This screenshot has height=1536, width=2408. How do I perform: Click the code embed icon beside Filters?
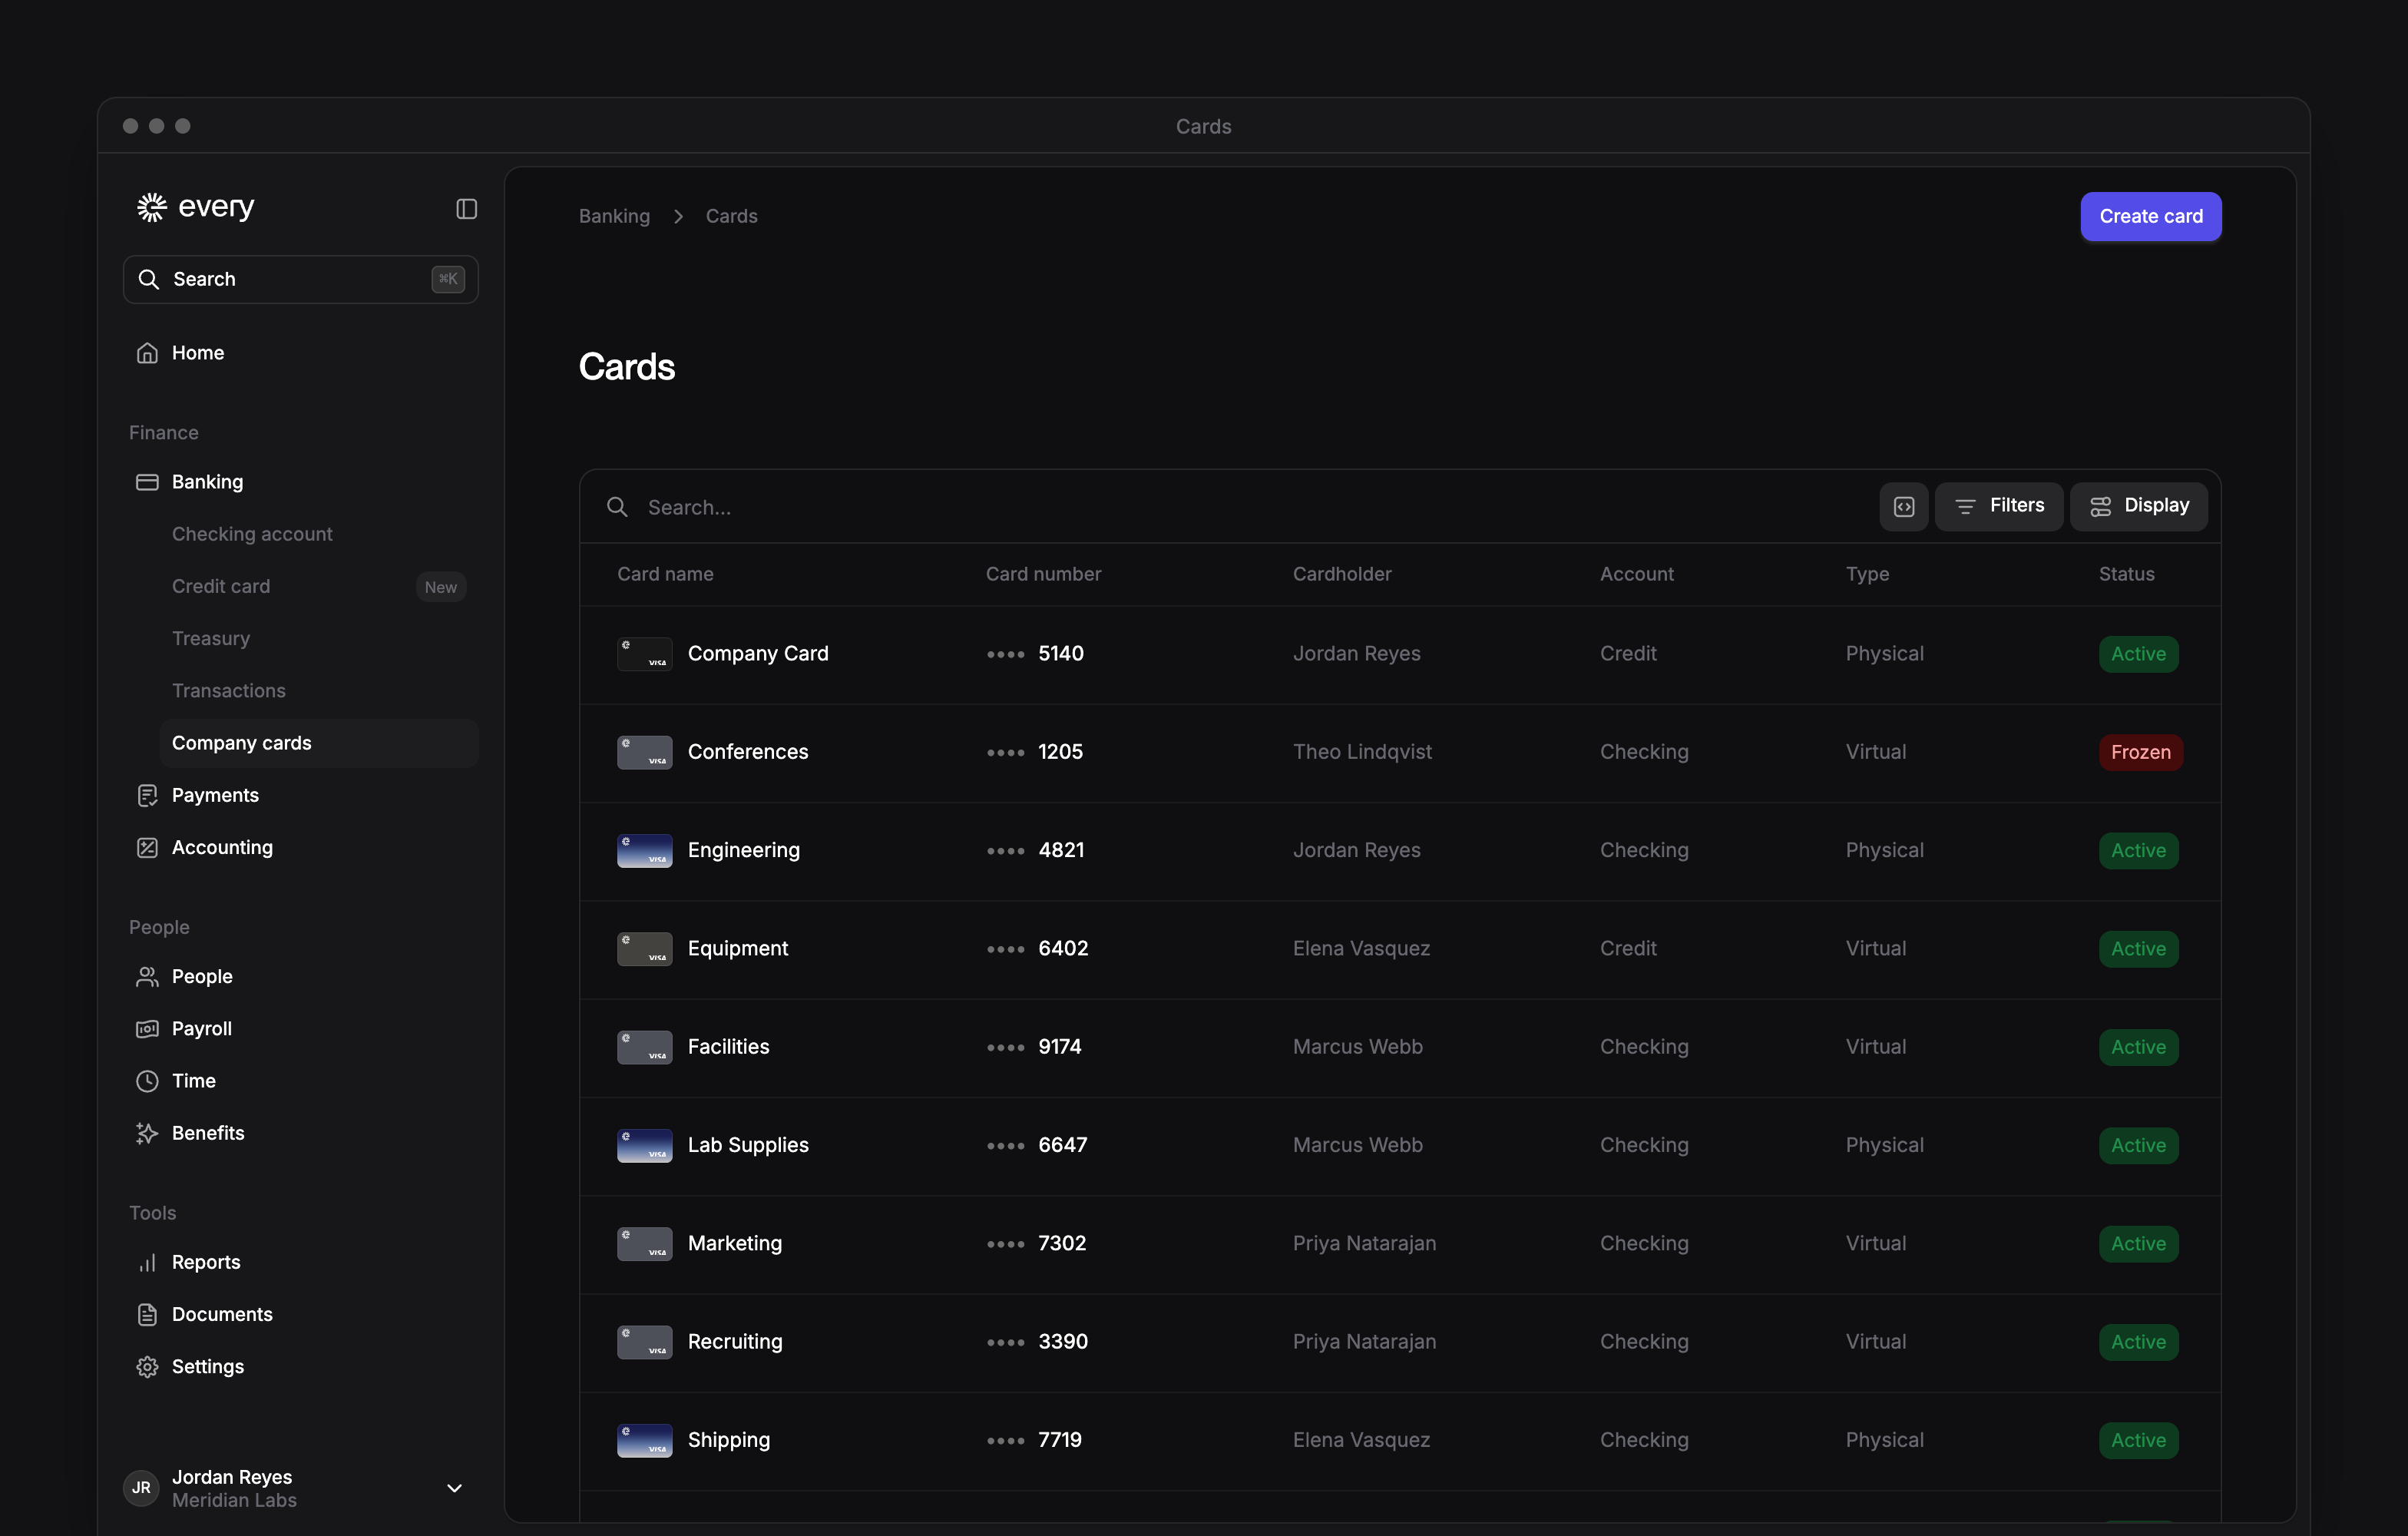(1903, 506)
